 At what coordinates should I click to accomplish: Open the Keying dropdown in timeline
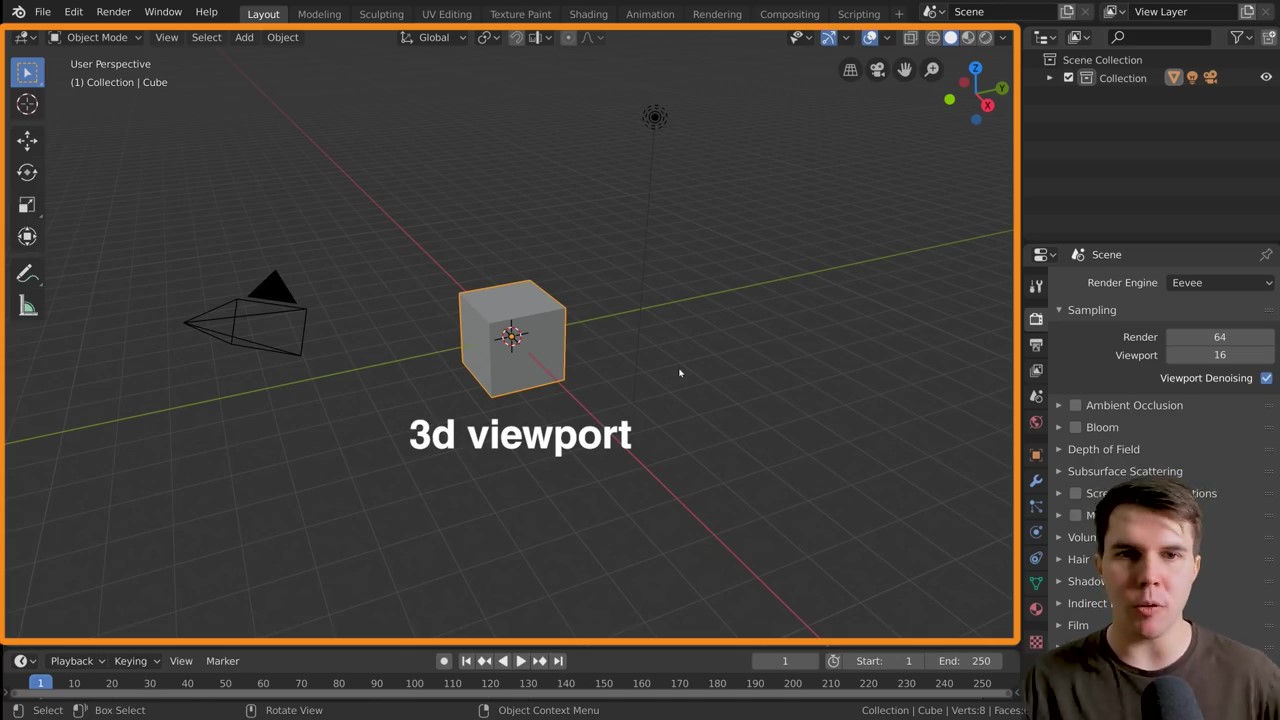click(x=137, y=661)
